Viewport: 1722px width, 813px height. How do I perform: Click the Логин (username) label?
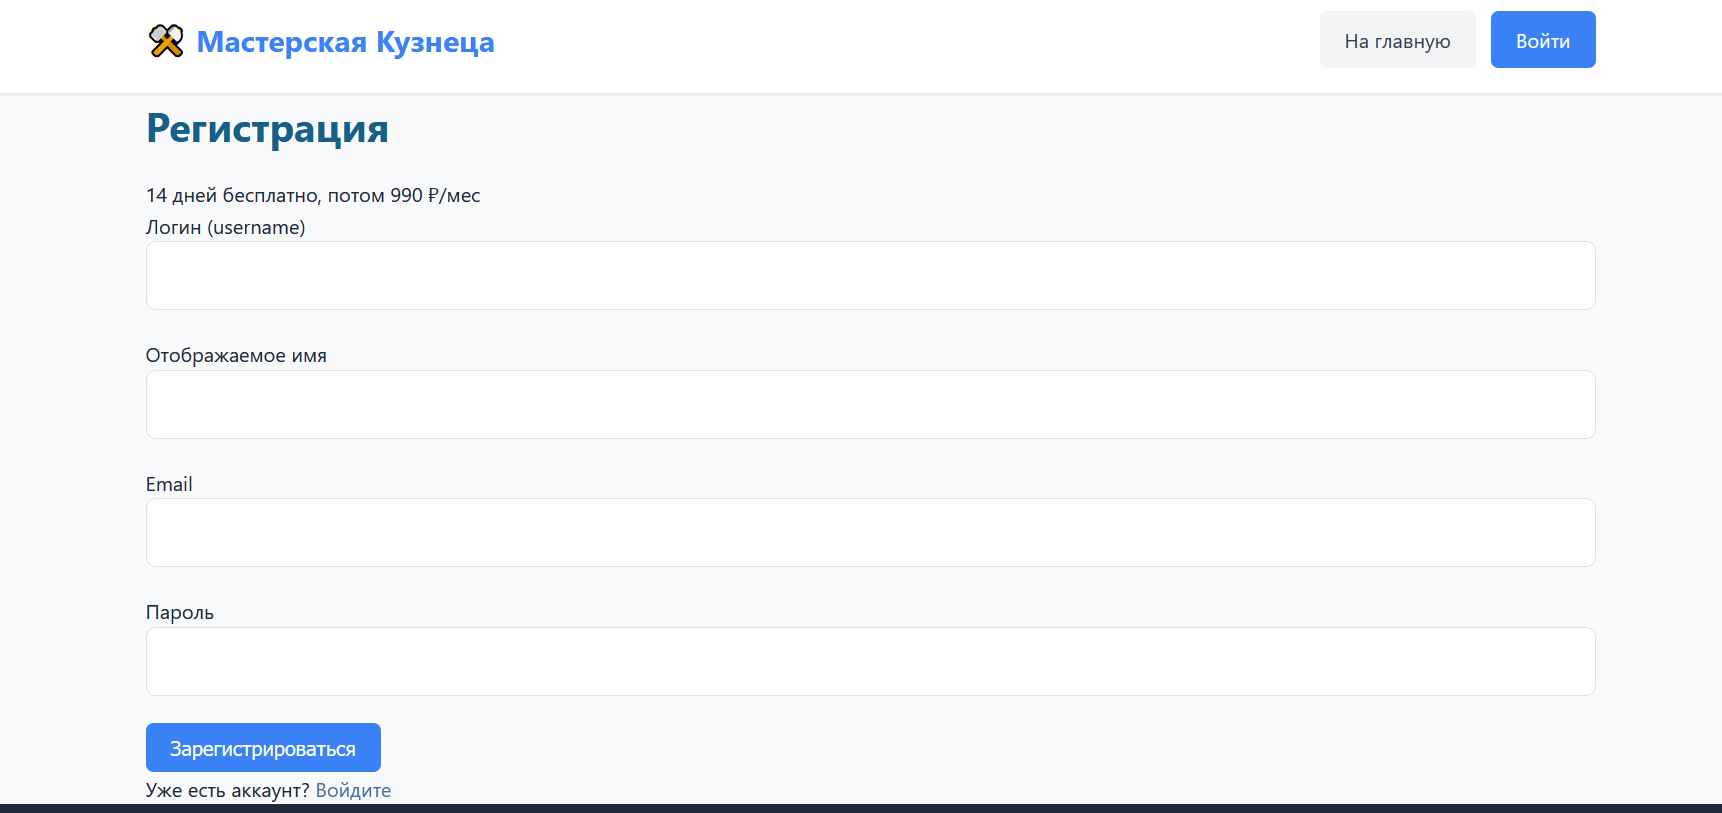(x=226, y=227)
